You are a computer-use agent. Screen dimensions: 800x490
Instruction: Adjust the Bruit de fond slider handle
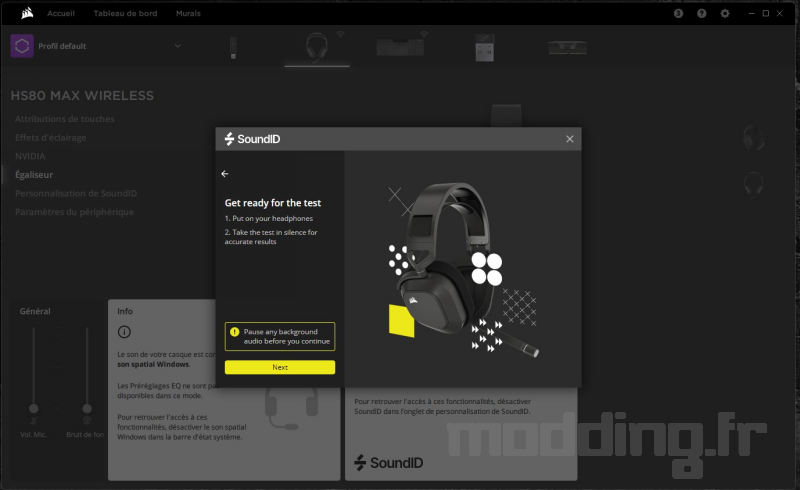[x=87, y=408]
